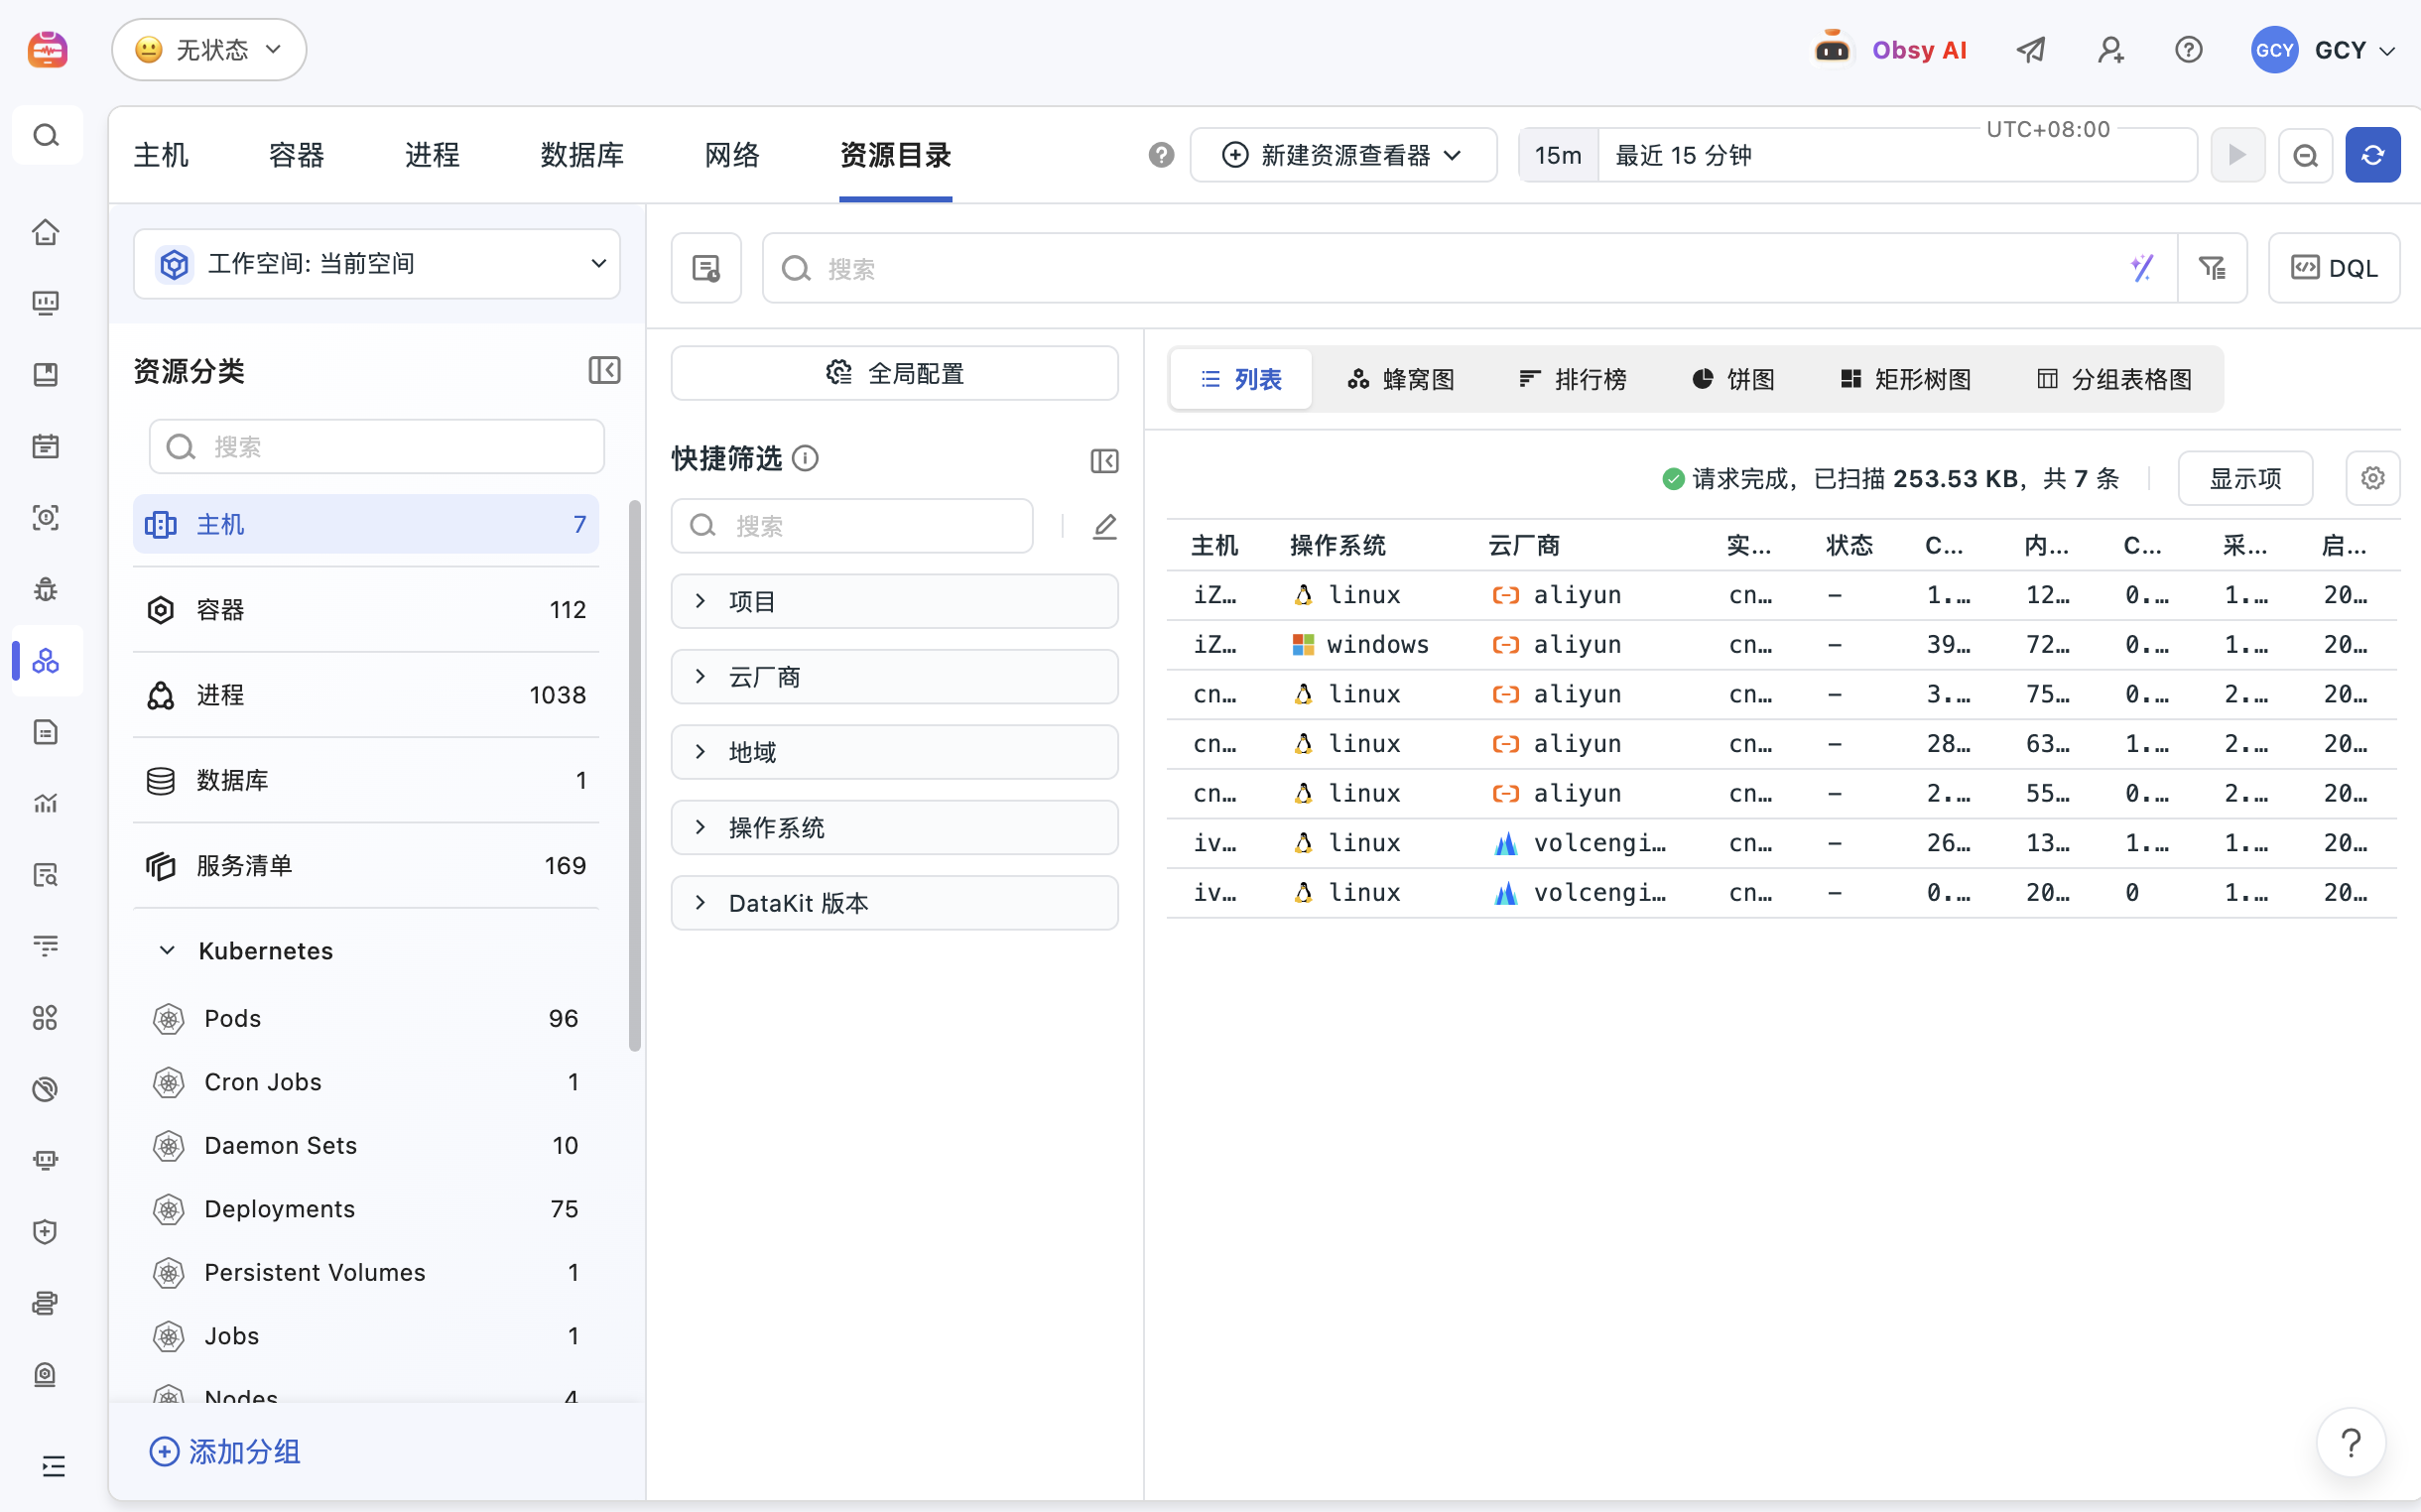Image resolution: width=2421 pixels, height=1512 pixels.
Task: Switch to the 进程 tab
Action: pos(432,155)
